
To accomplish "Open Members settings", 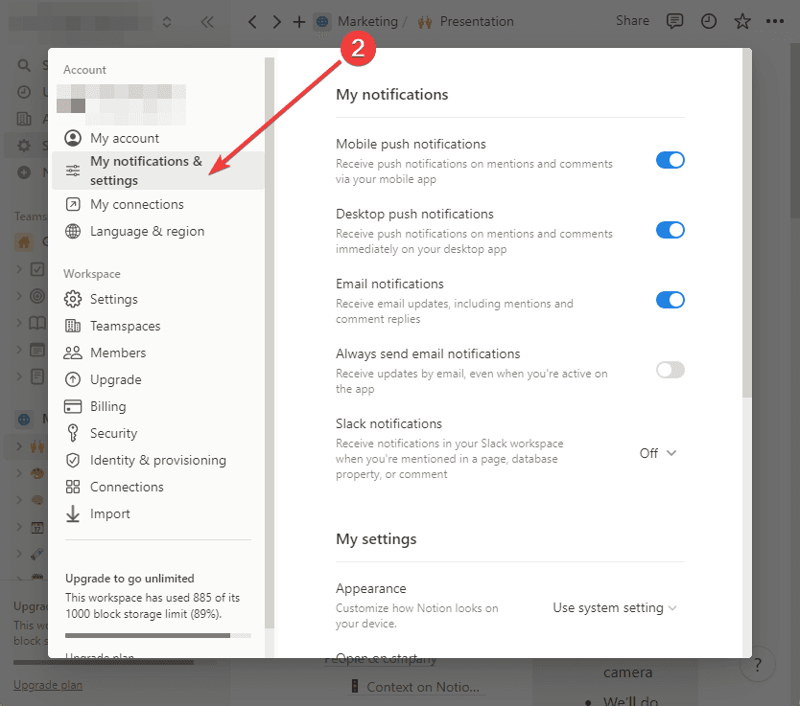I will [x=117, y=352].
